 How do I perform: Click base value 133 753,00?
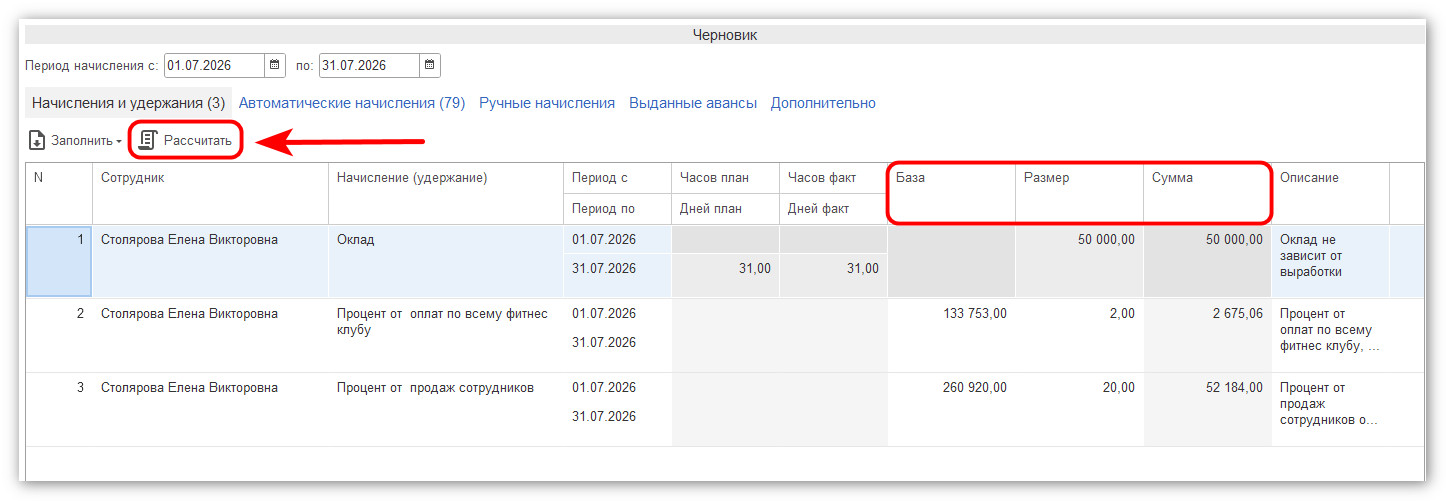[951, 335]
